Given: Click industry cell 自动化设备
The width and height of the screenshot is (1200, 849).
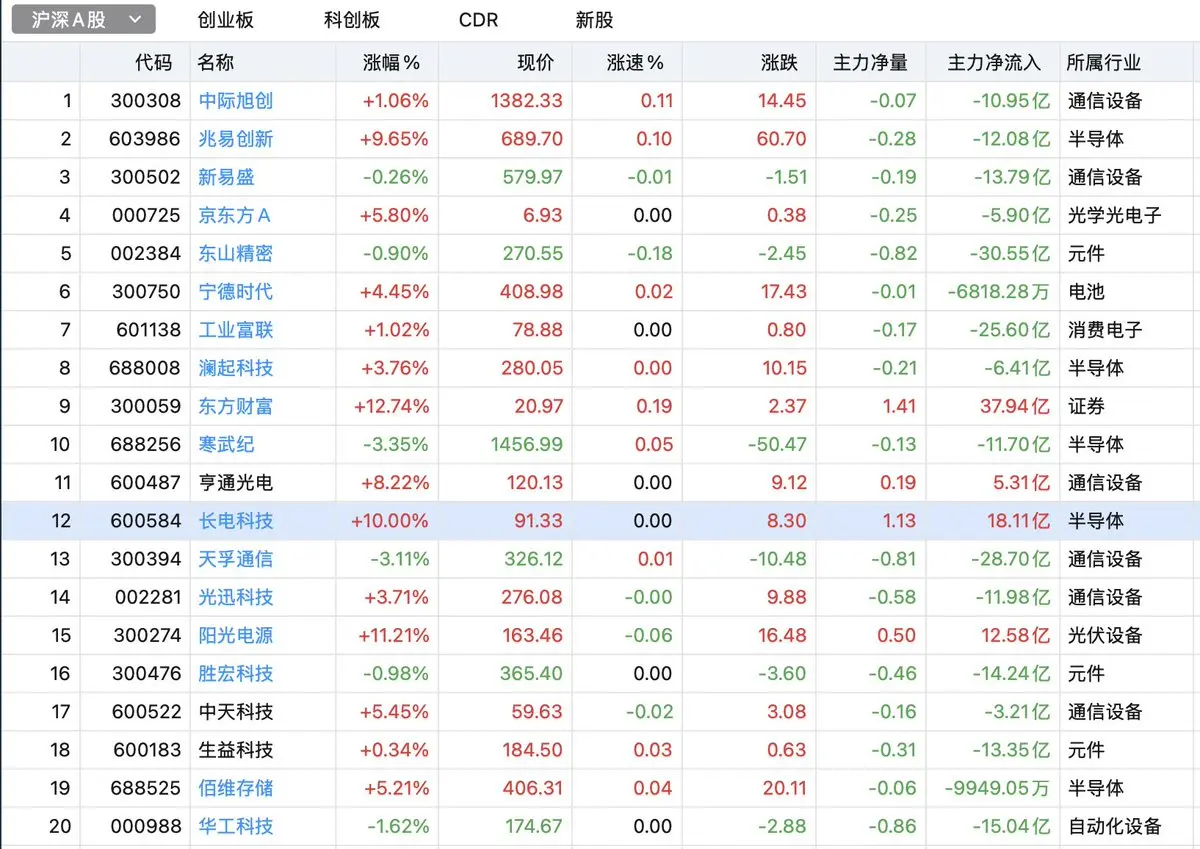Looking at the screenshot, I should coord(1114,826).
